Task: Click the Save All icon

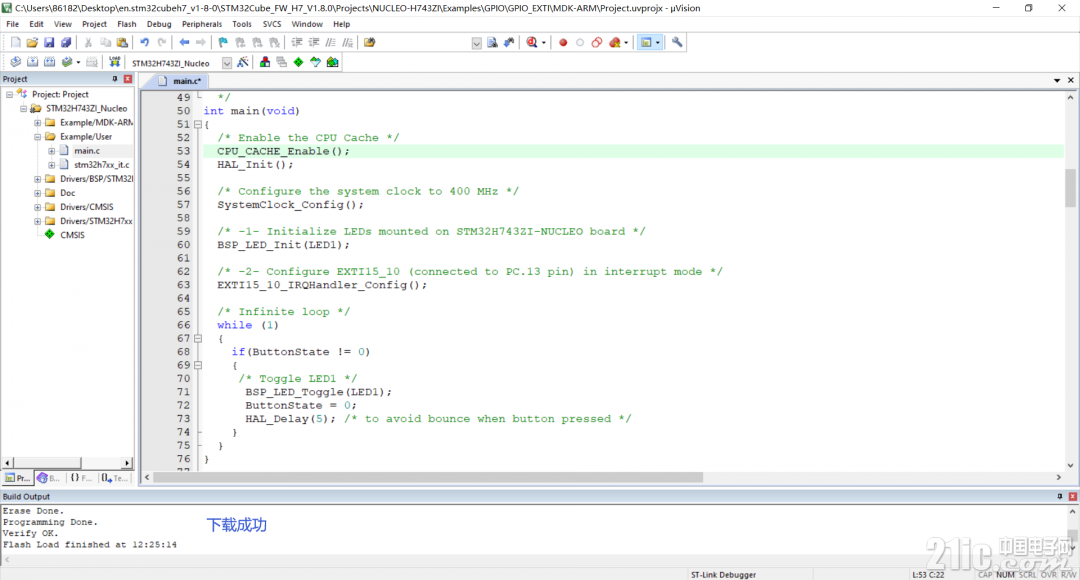Action: 66,43
